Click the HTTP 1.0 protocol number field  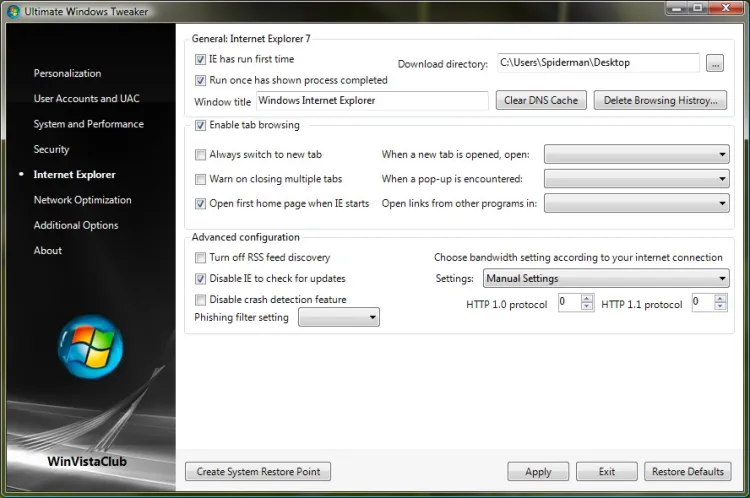[x=569, y=302]
